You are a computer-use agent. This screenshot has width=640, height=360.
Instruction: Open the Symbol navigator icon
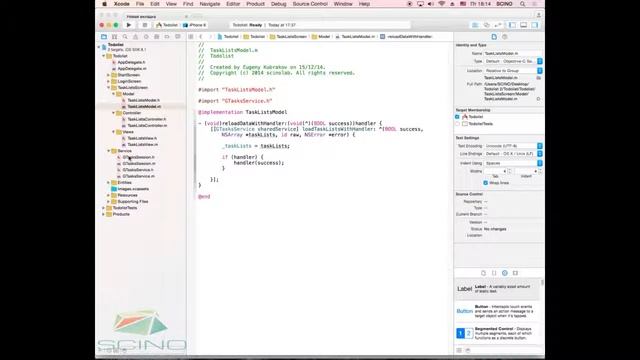[114, 37]
